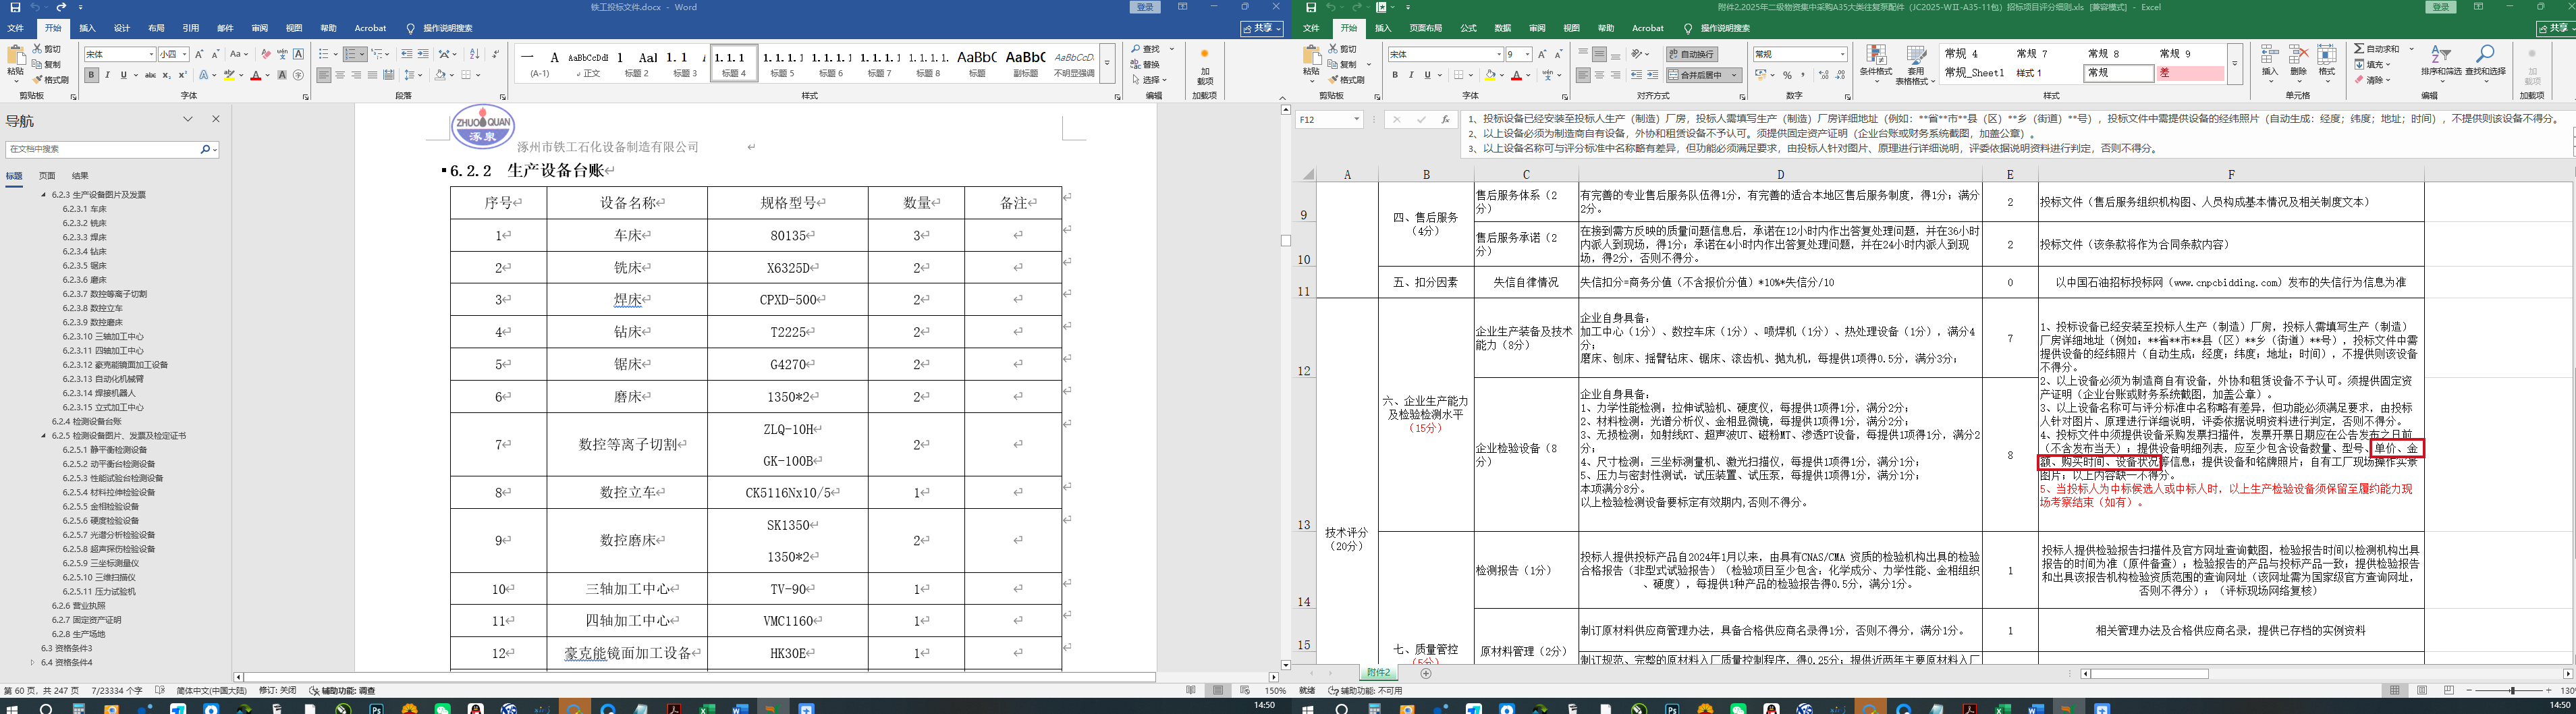Click the Excel insert function fx icon
This screenshot has width=2576, height=714.
pyautogui.click(x=1445, y=119)
